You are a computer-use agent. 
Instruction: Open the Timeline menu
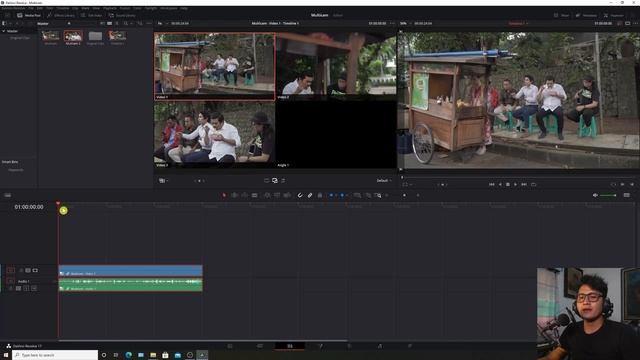tap(62, 8)
